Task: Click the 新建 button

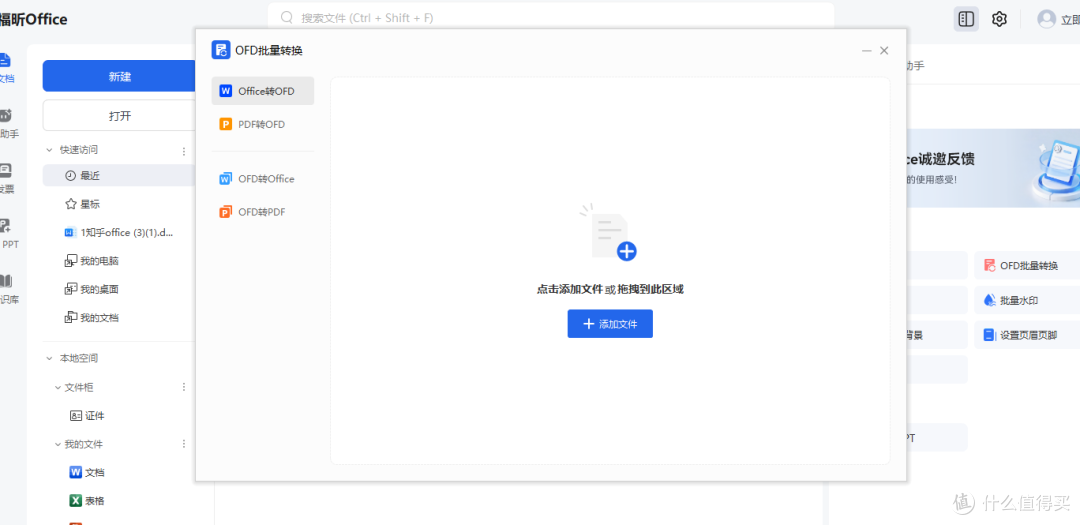Action: pos(119,76)
